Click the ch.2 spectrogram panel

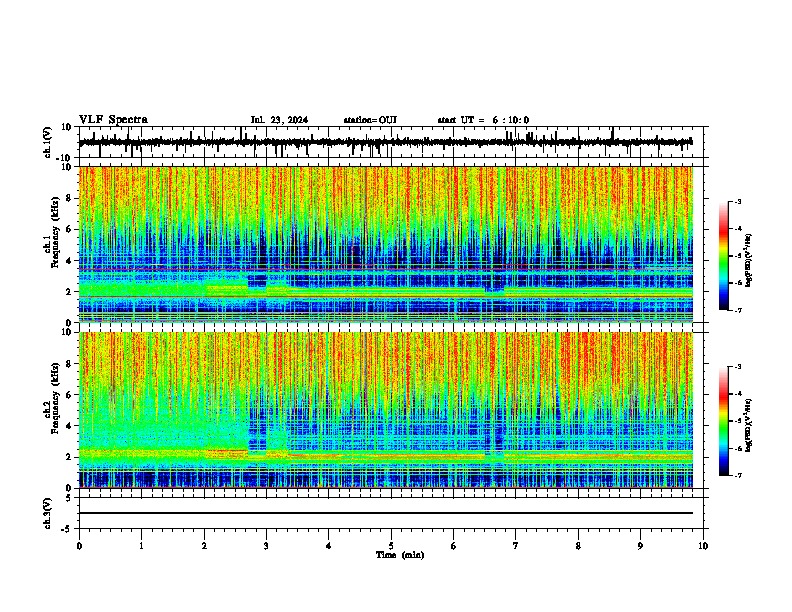pos(386,410)
